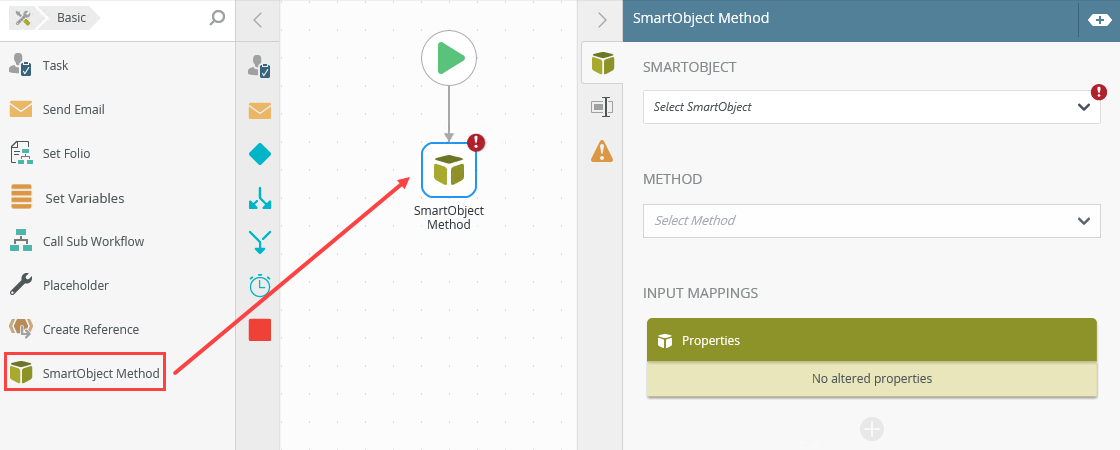Click the SmartObject Method panel title

click(x=701, y=19)
